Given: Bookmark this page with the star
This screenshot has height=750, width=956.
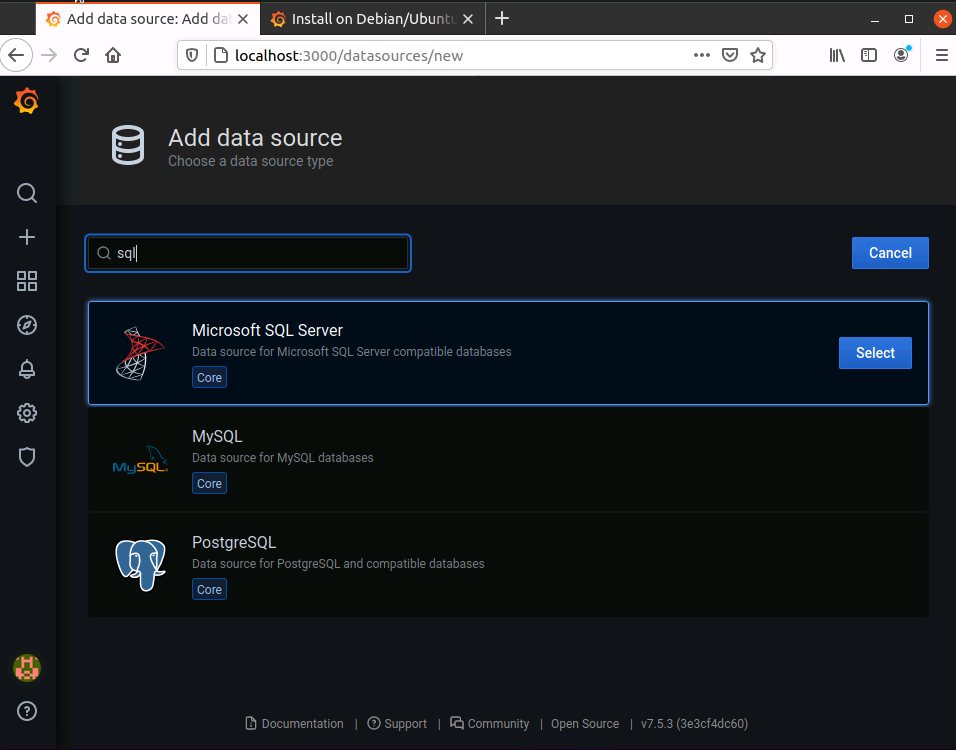Looking at the screenshot, I should [x=758, y=55].
